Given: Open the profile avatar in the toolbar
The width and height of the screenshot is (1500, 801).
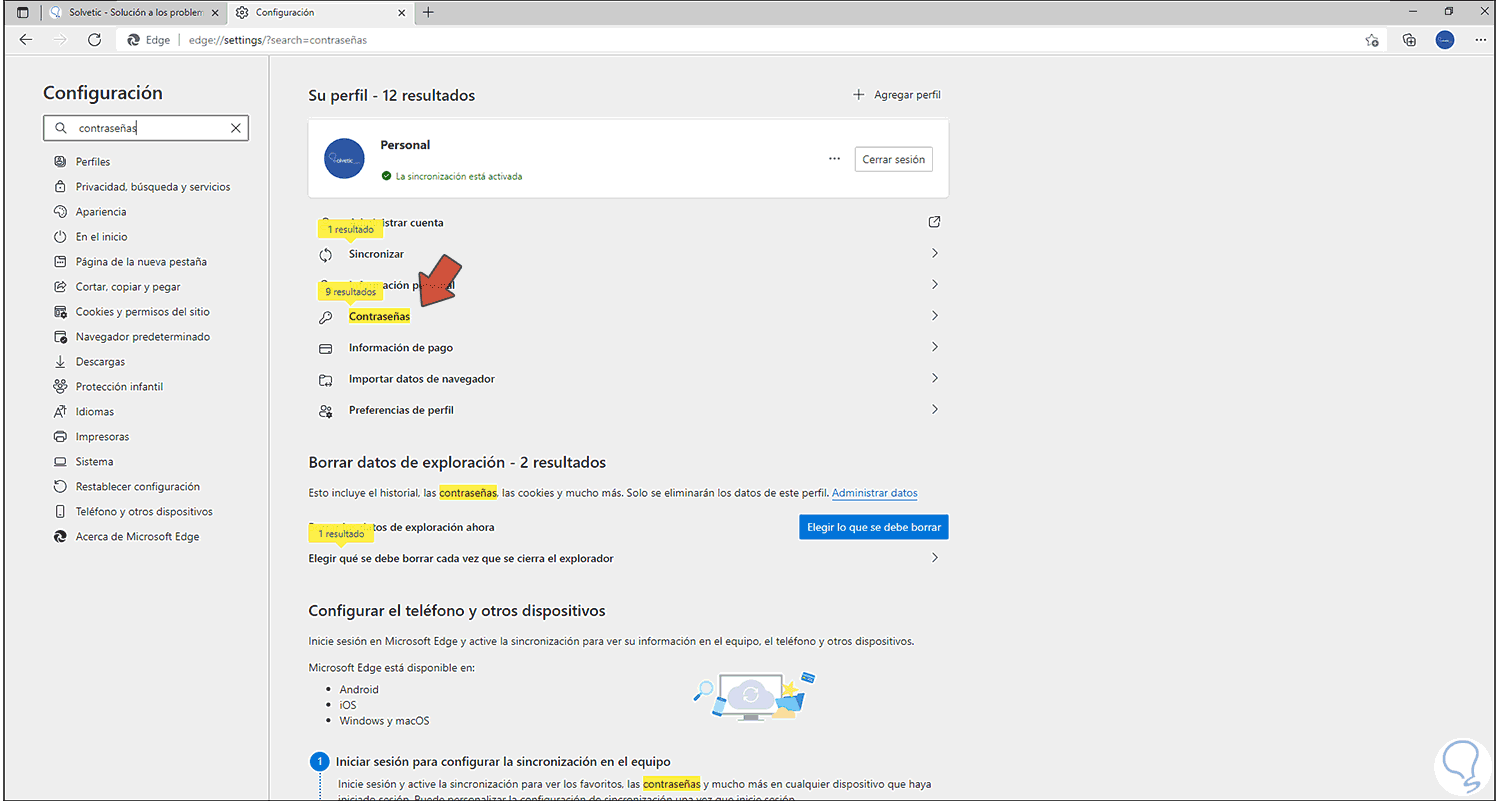Looking at the screenshot, I should pos(1444,40).
